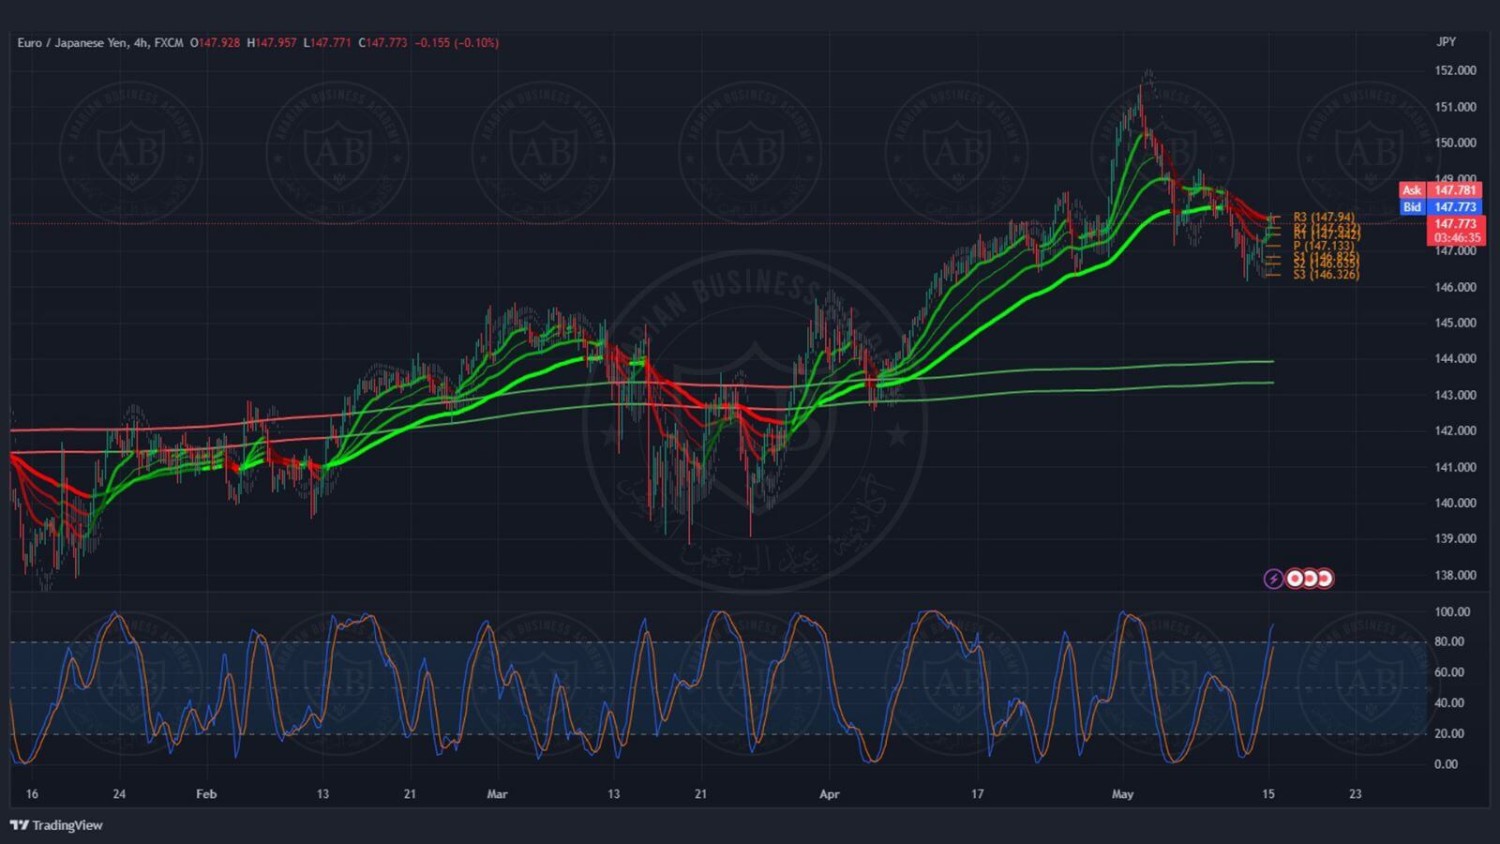Image resolution: width=1500 pixels, height=844 pixels.
Task: Click the -0.155 (-0.10%) change readout
Action: (457, 43)
